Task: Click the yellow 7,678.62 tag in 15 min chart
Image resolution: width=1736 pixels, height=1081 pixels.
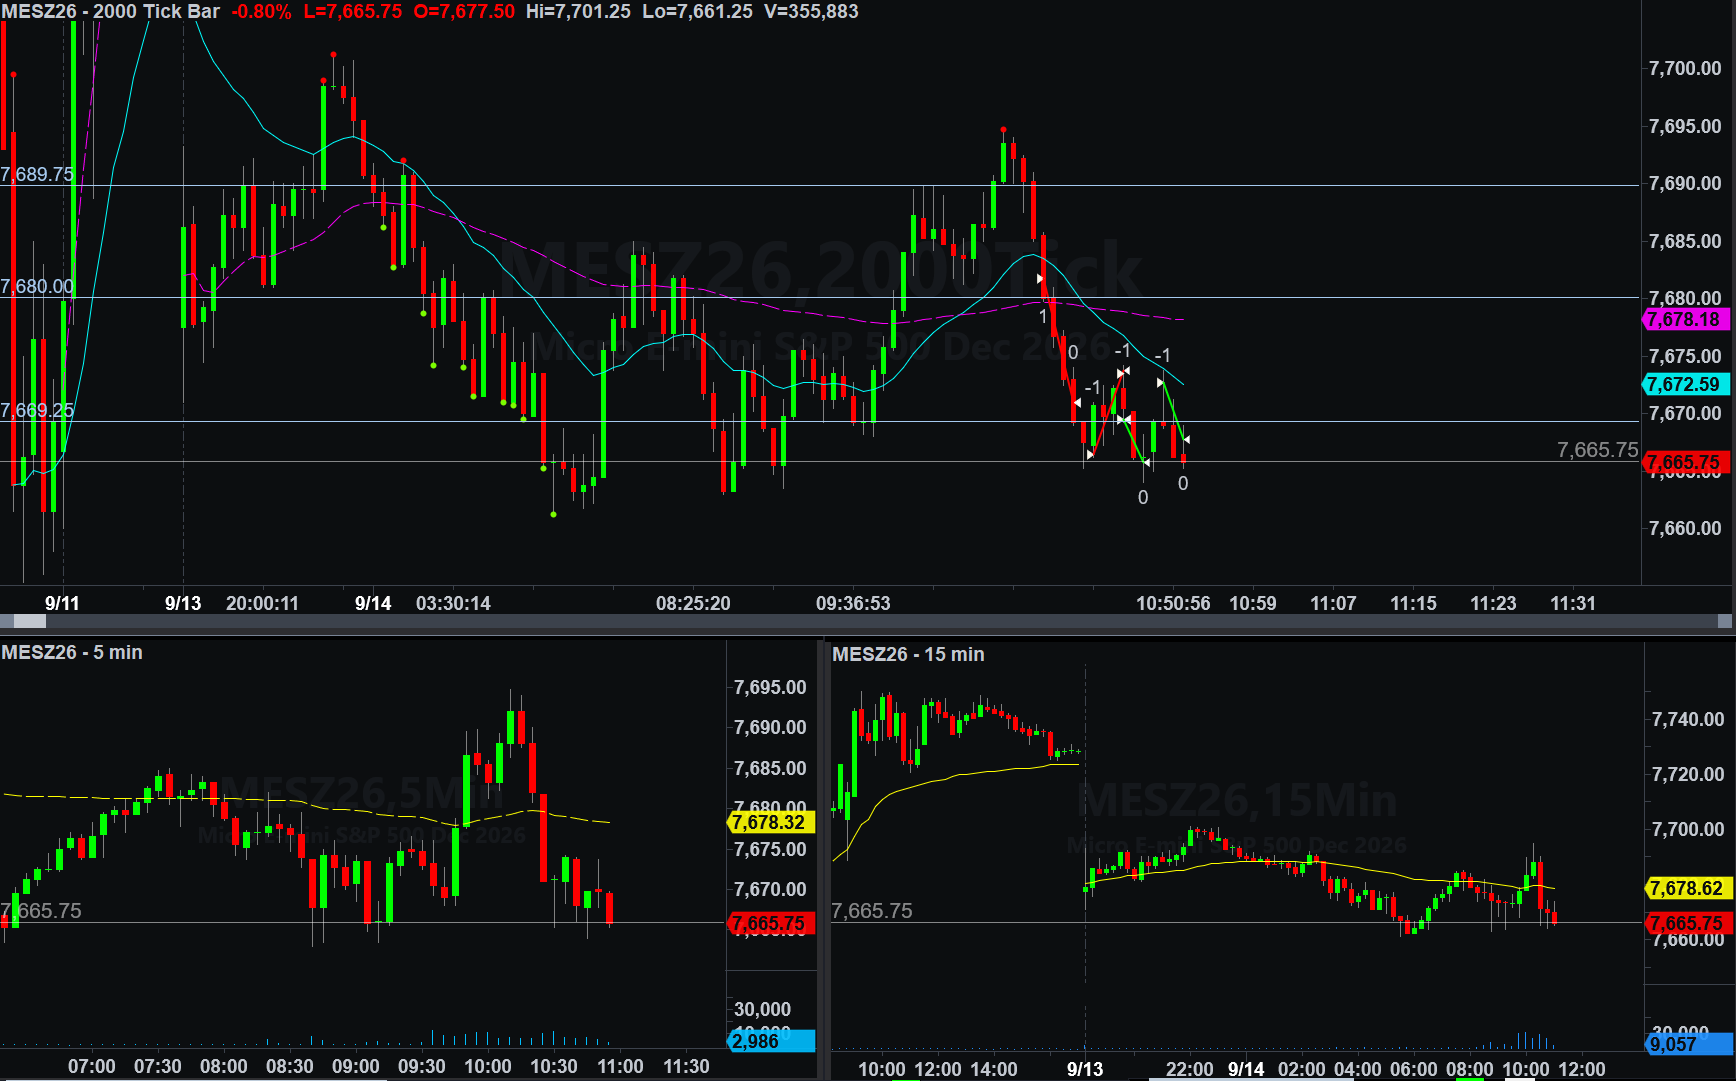Action: tap(1688, 888)
